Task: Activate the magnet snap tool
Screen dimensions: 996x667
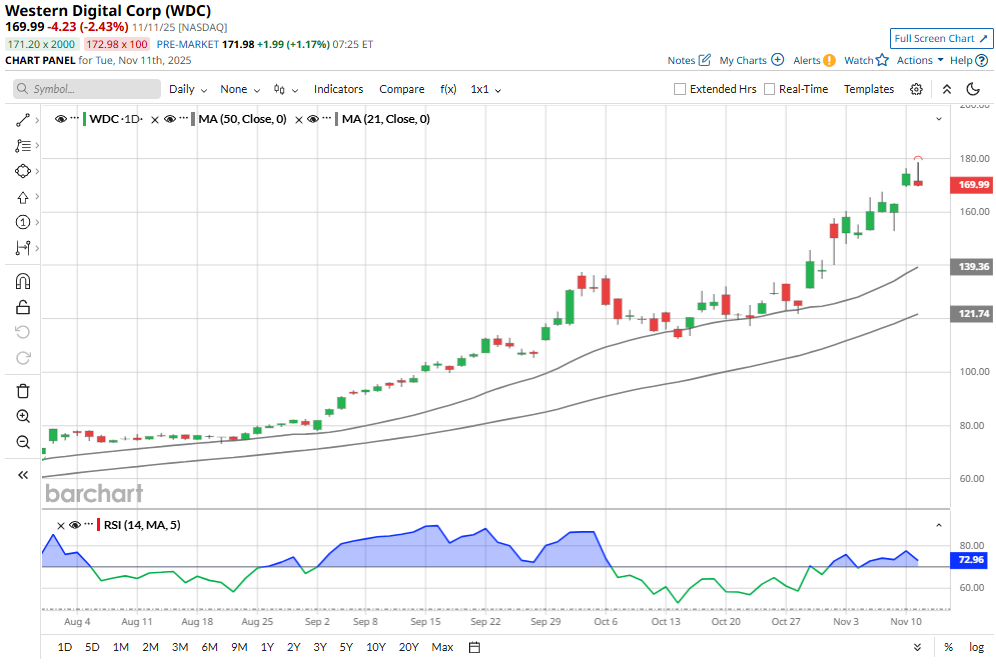Action: coord(23,281)
